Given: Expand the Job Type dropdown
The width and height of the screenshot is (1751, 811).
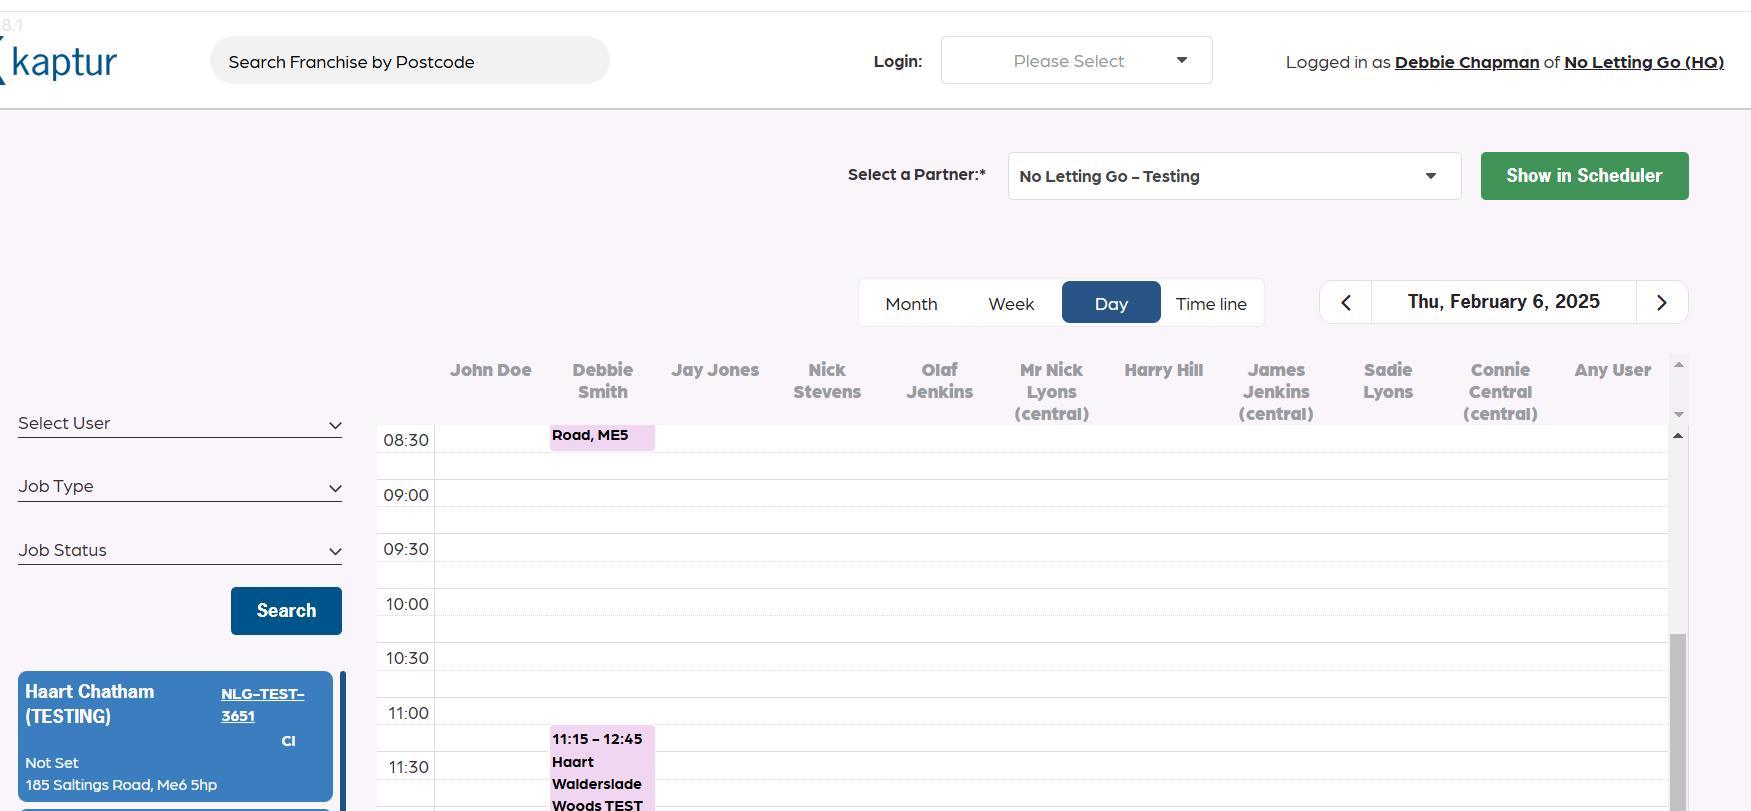Looking at the screenshot, I should 180,487.
